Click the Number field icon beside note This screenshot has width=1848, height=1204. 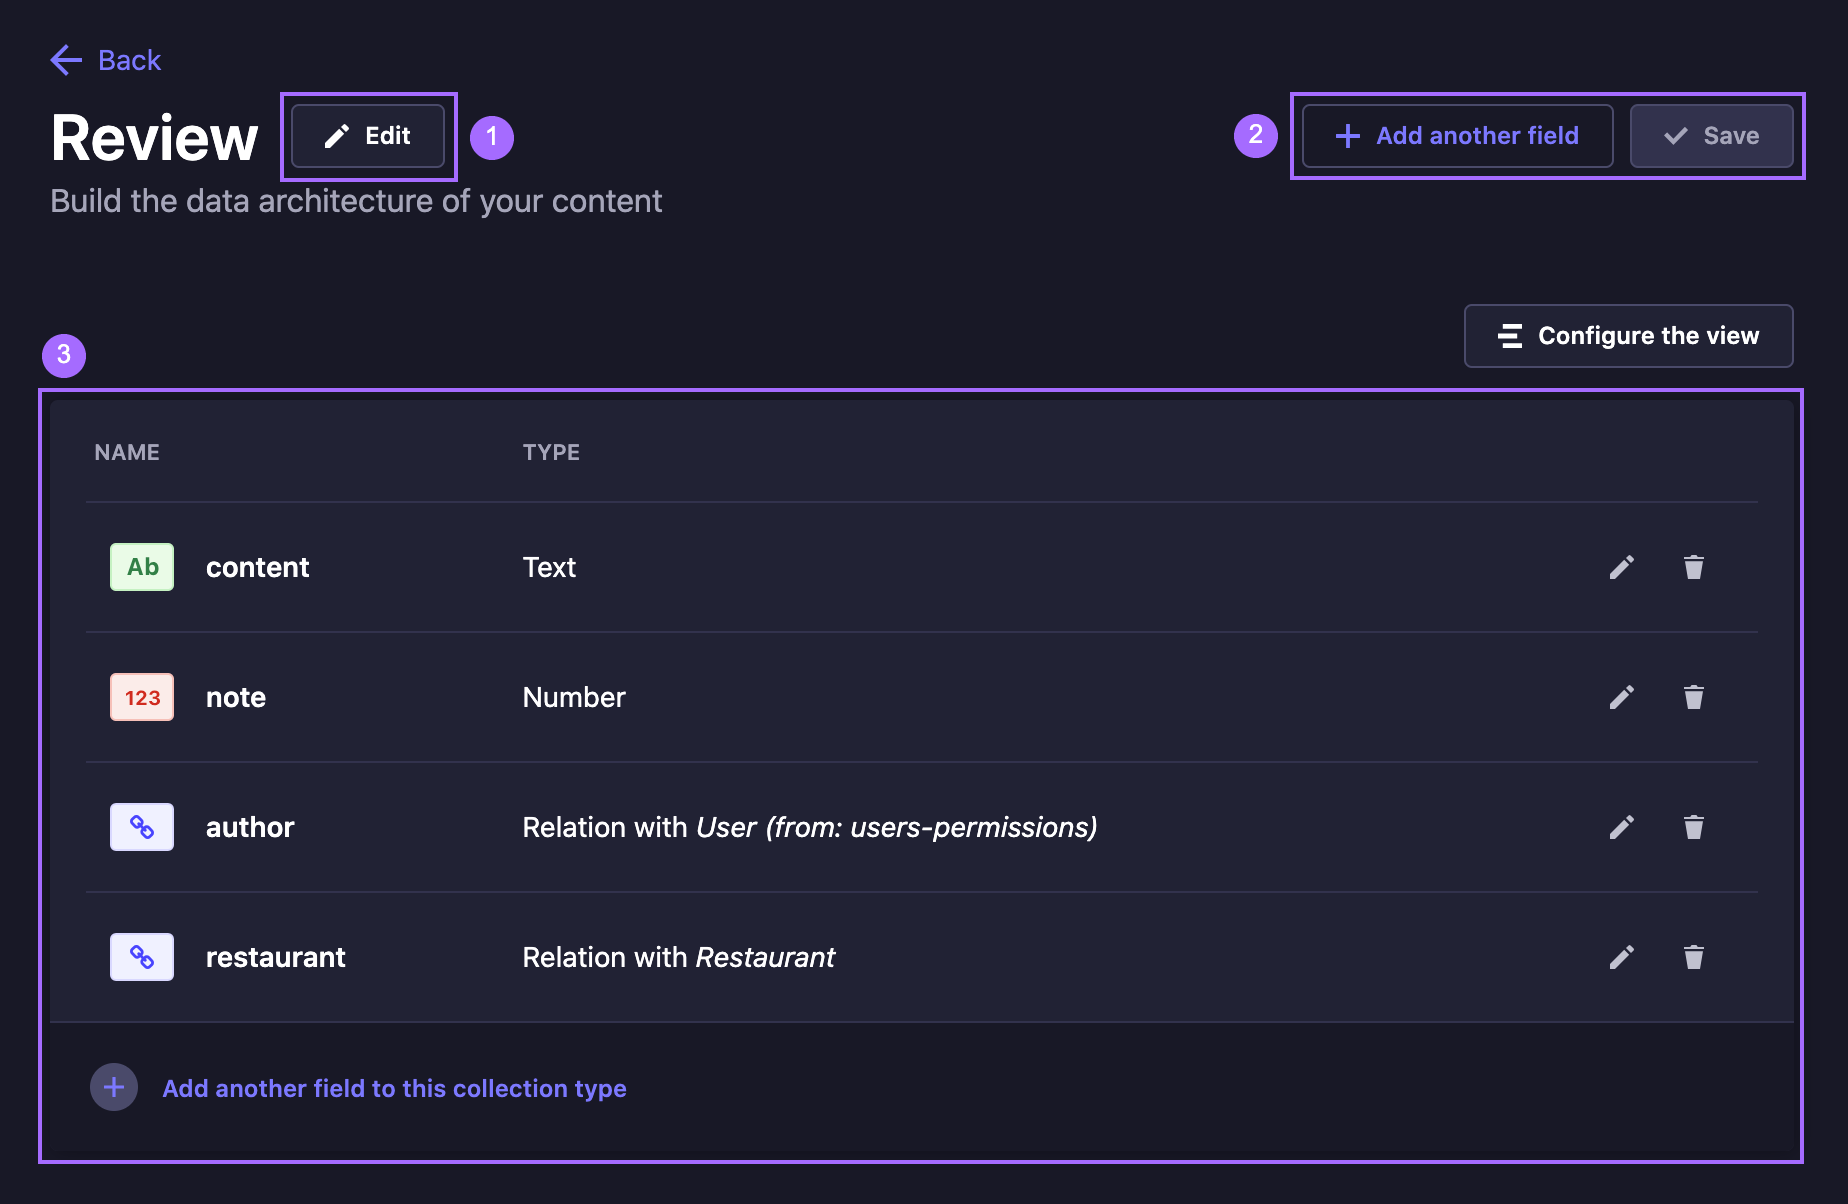[x=141, y=696]
